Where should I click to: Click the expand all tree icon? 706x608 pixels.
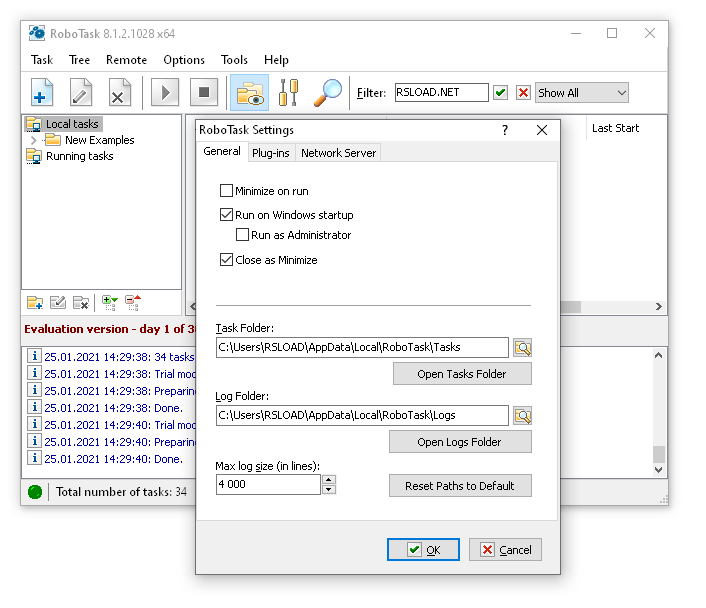pos(109,303)
